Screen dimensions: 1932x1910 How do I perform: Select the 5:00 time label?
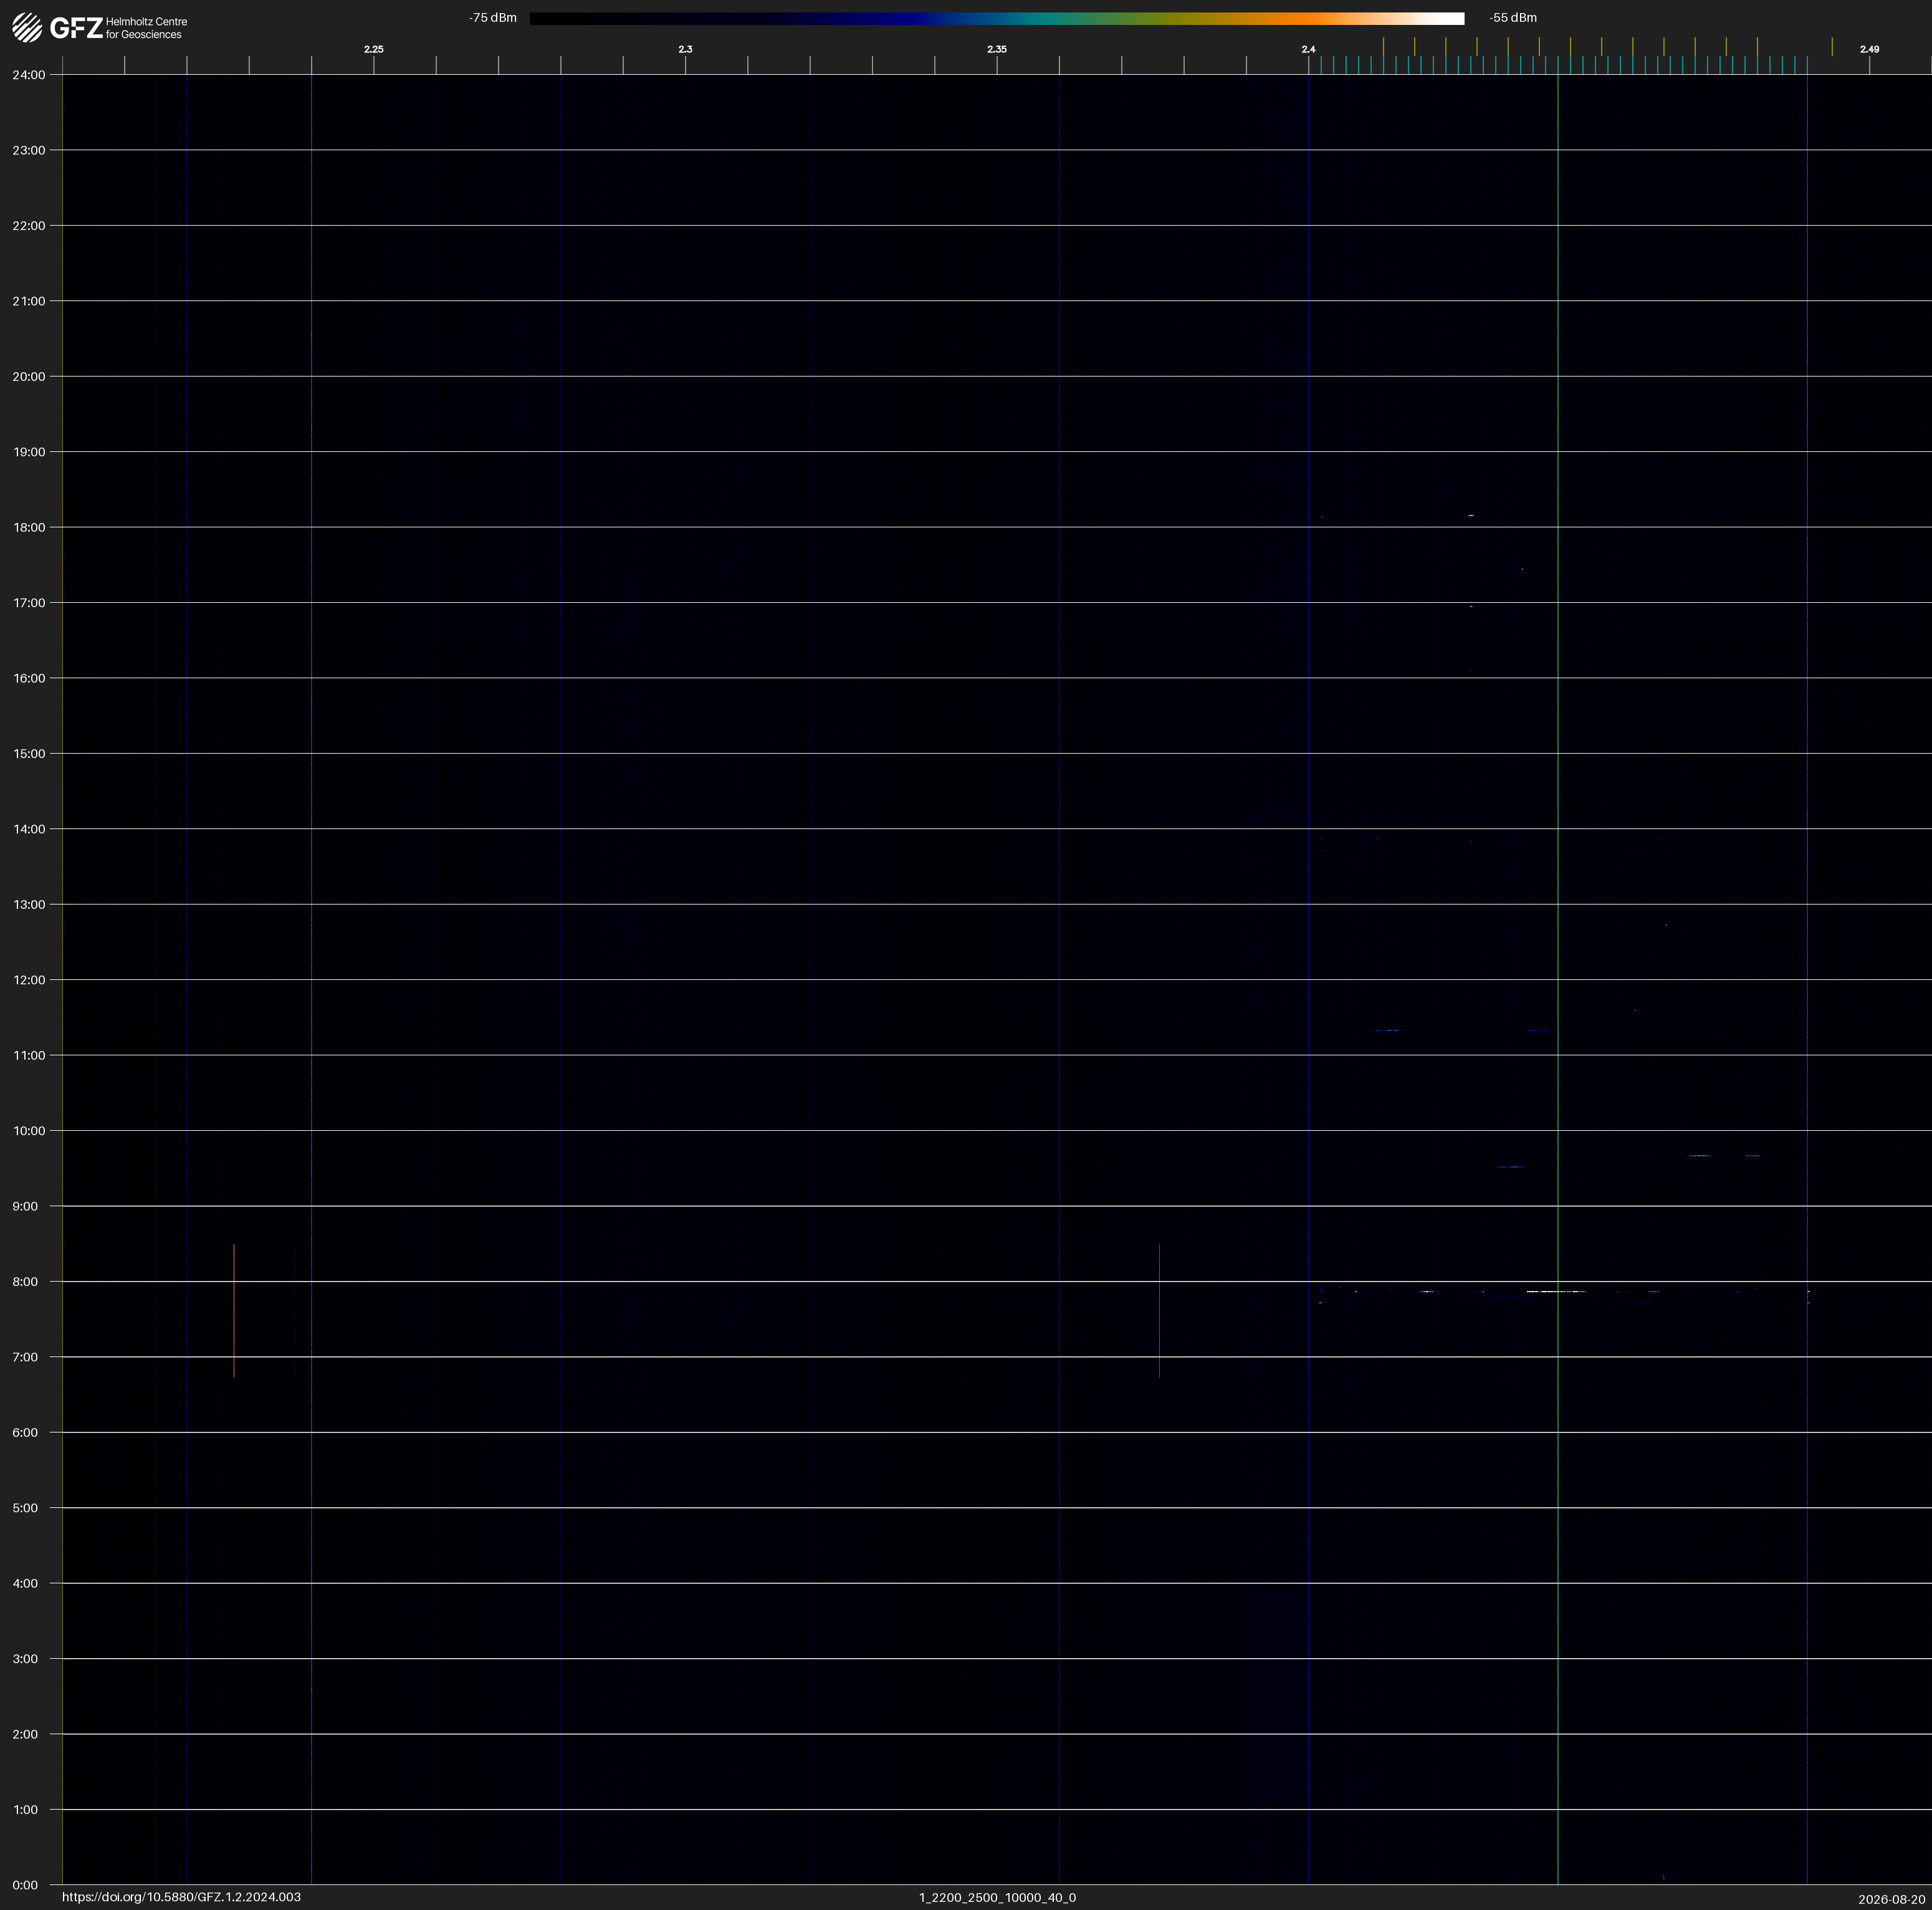coord(25,1508)
